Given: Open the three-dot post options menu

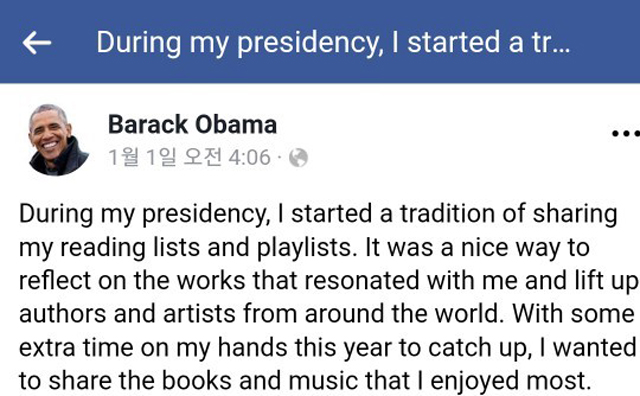Looking at the screenshot, I should click(626, 133).
